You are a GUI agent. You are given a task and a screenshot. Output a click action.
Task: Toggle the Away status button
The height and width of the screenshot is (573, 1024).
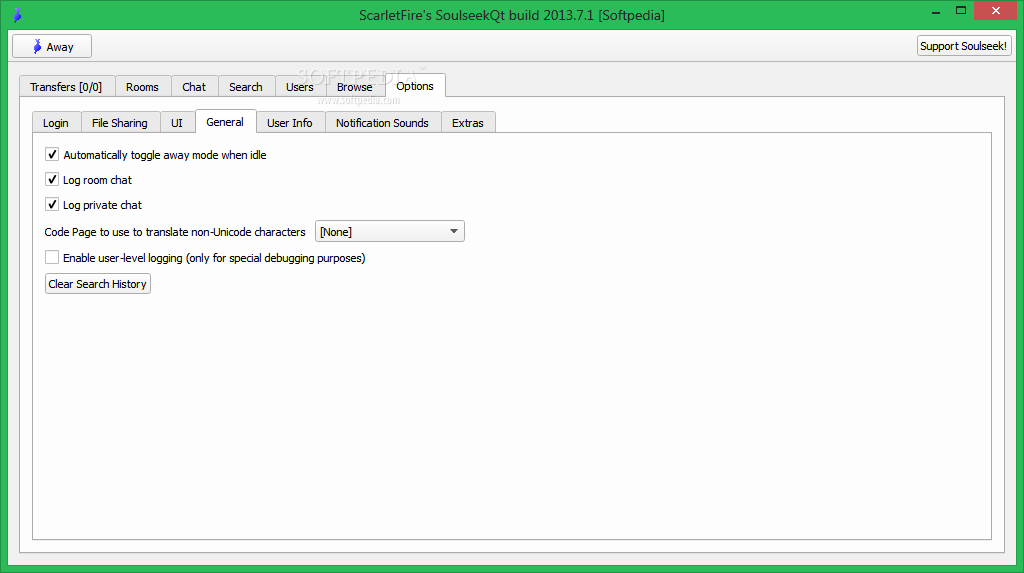(52, 46)
